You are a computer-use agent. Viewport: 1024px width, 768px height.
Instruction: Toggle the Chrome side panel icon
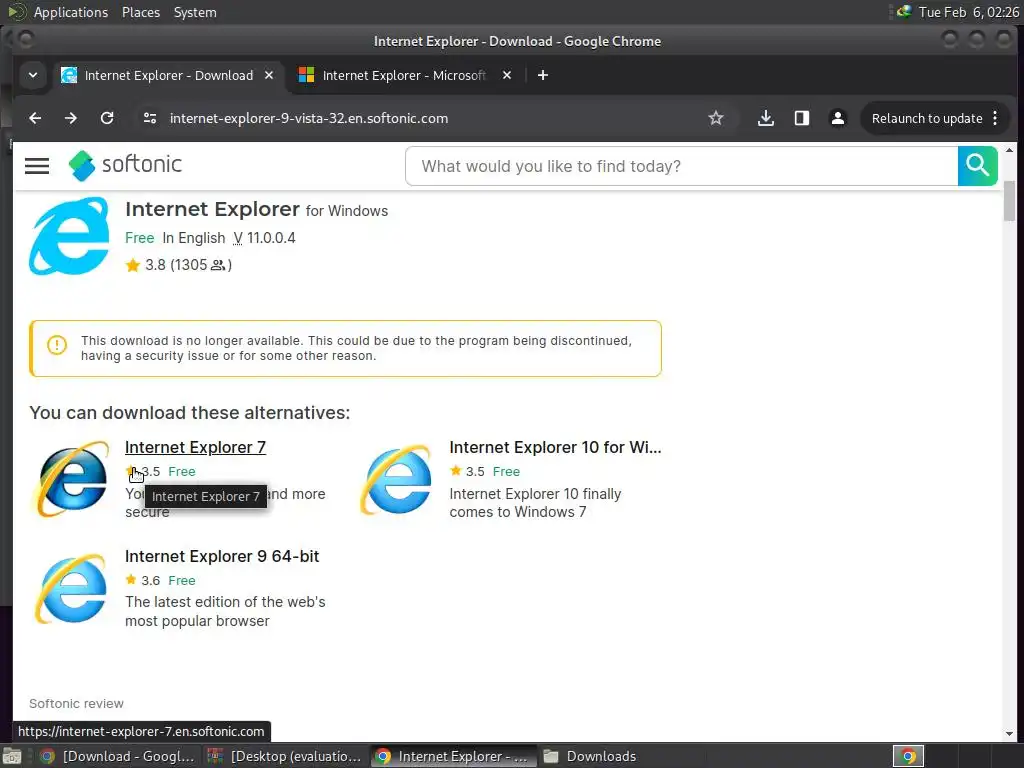point(801,118)
